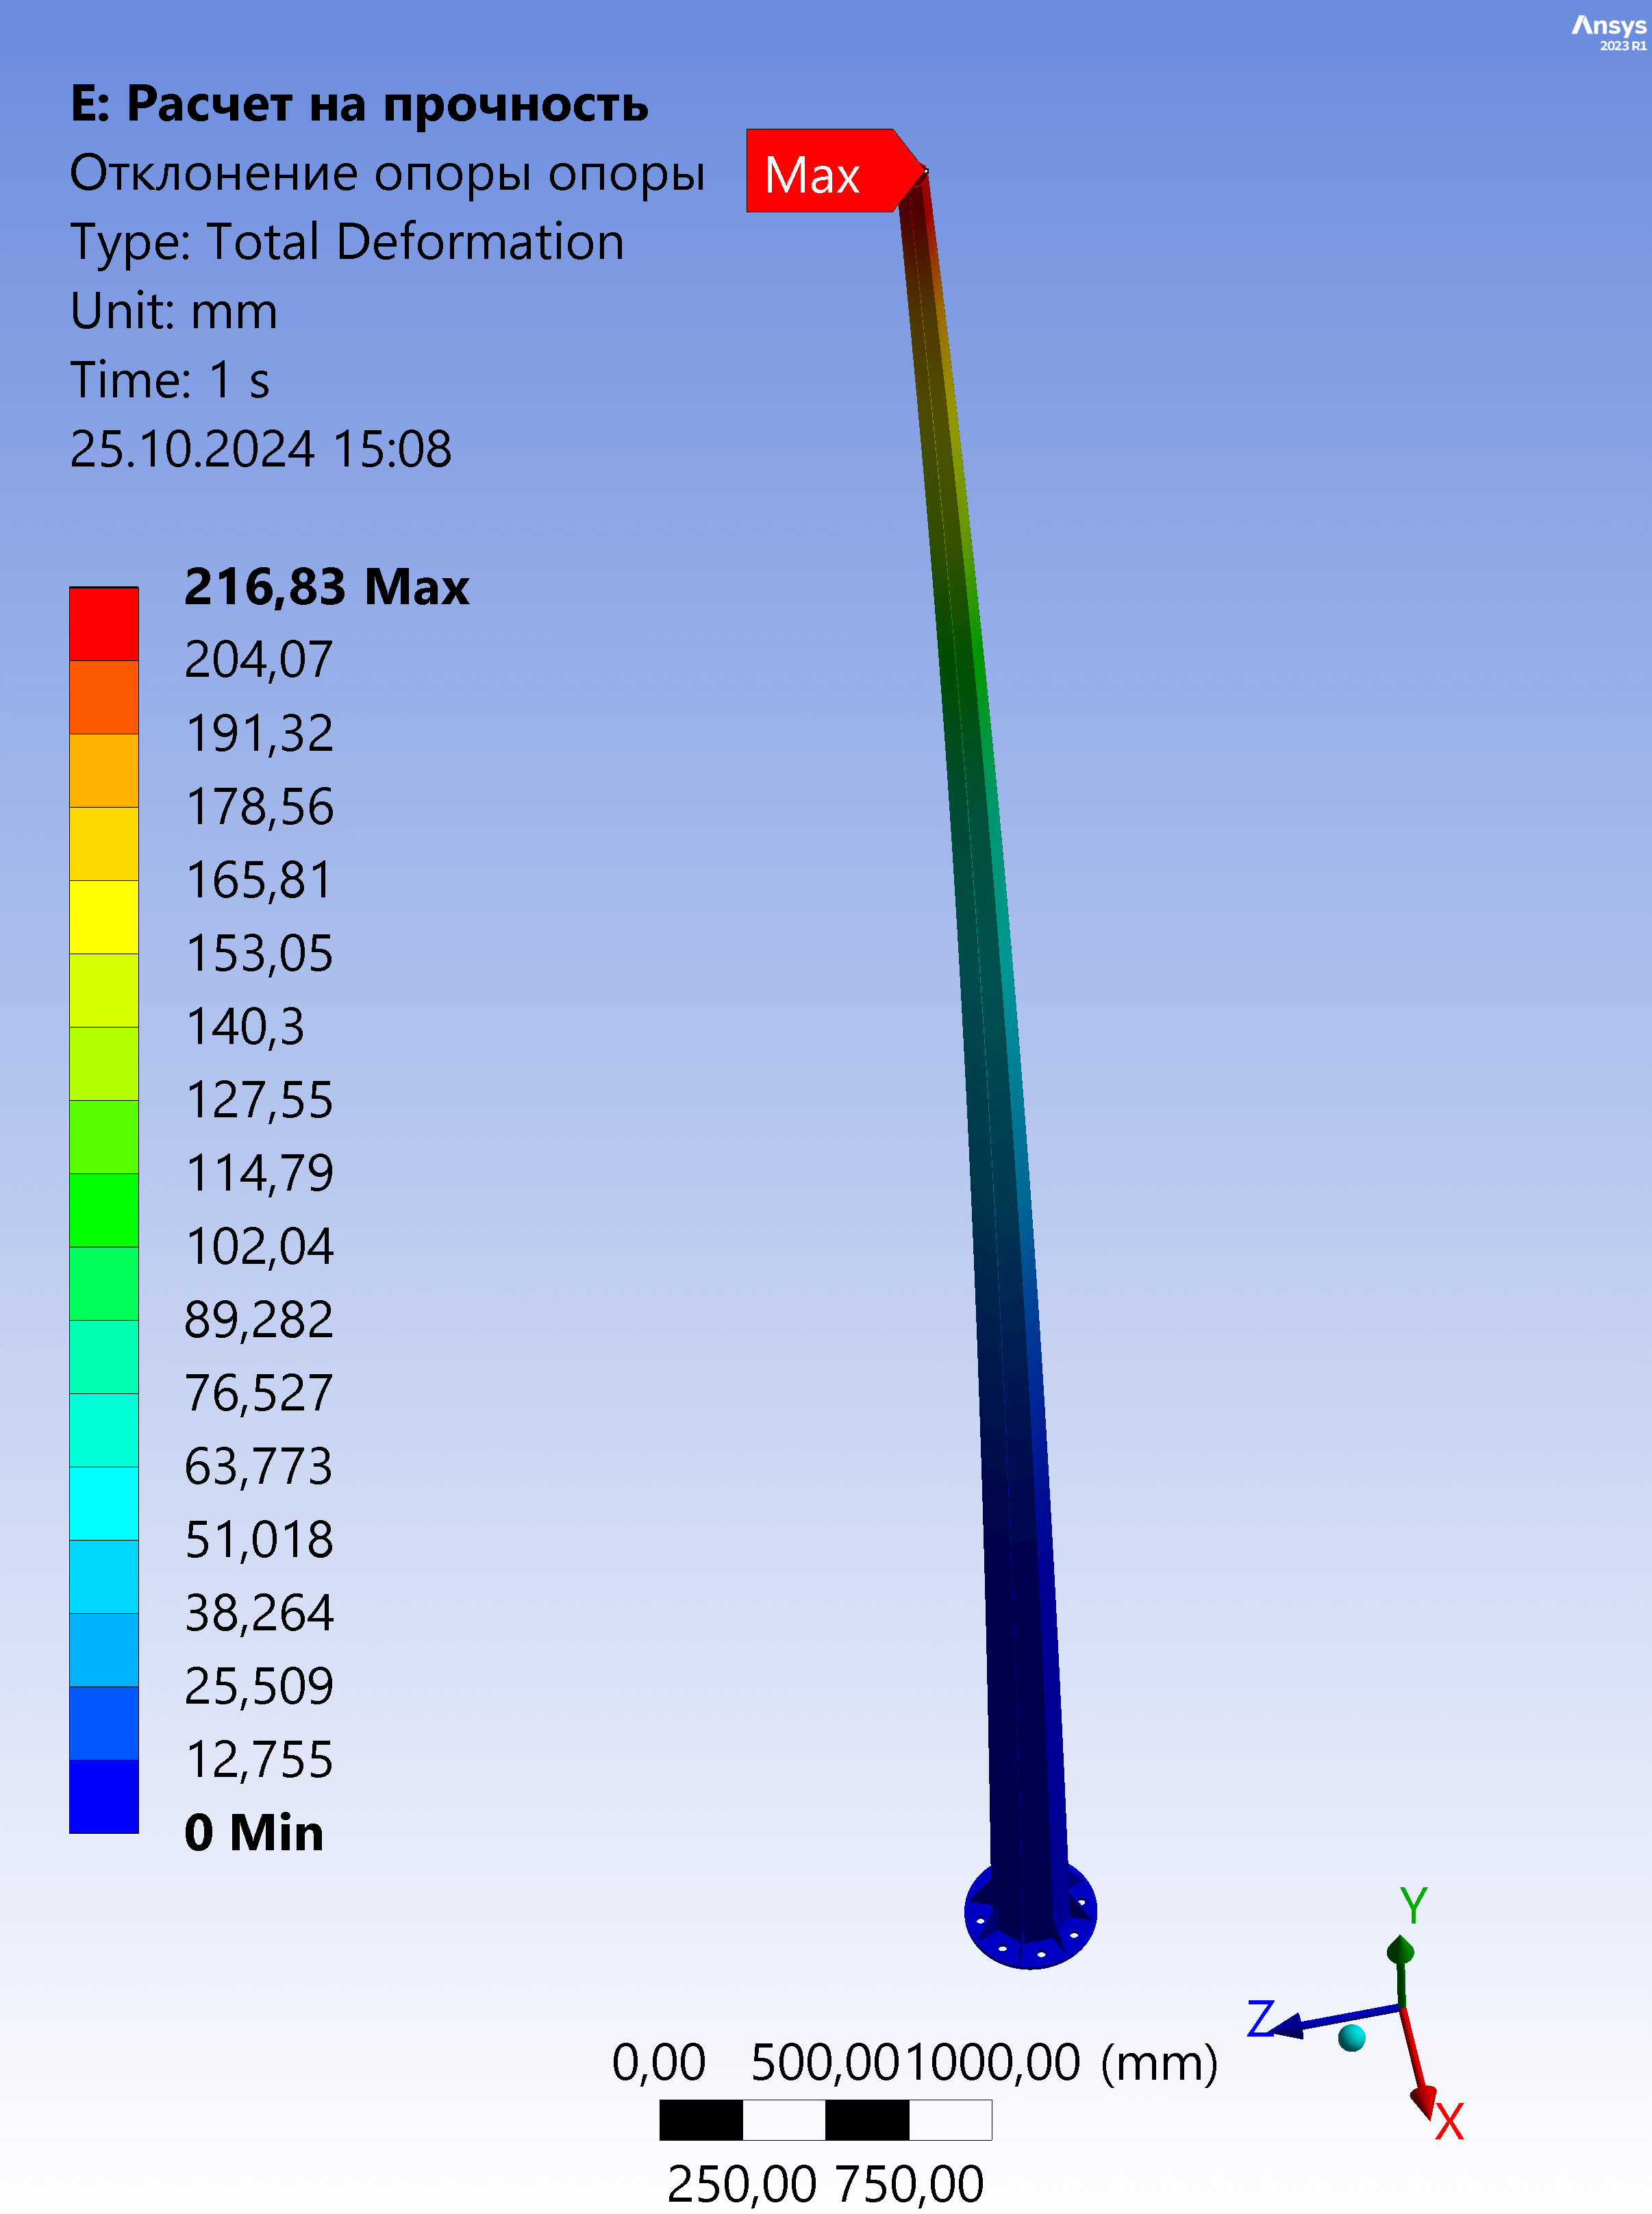
Task: Click the cyan isometric ball on triad
Action: tap(1351, 2037)
